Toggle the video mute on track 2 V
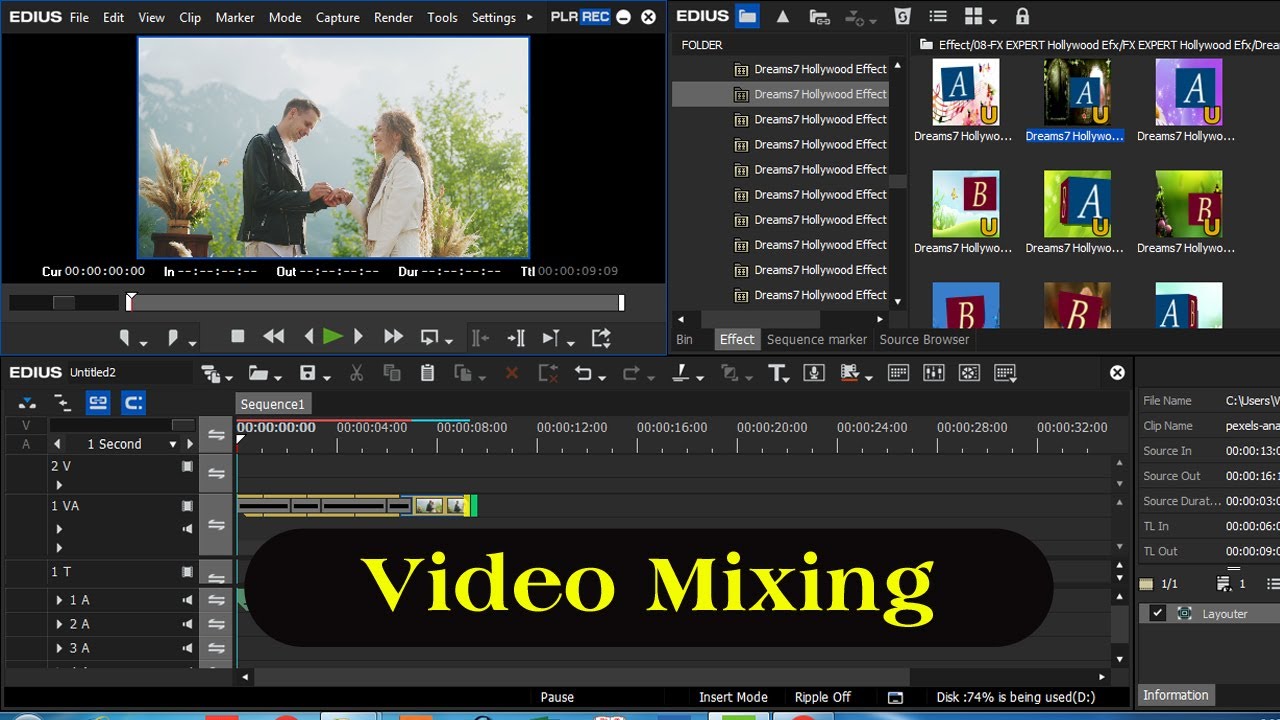 [187, 466]
